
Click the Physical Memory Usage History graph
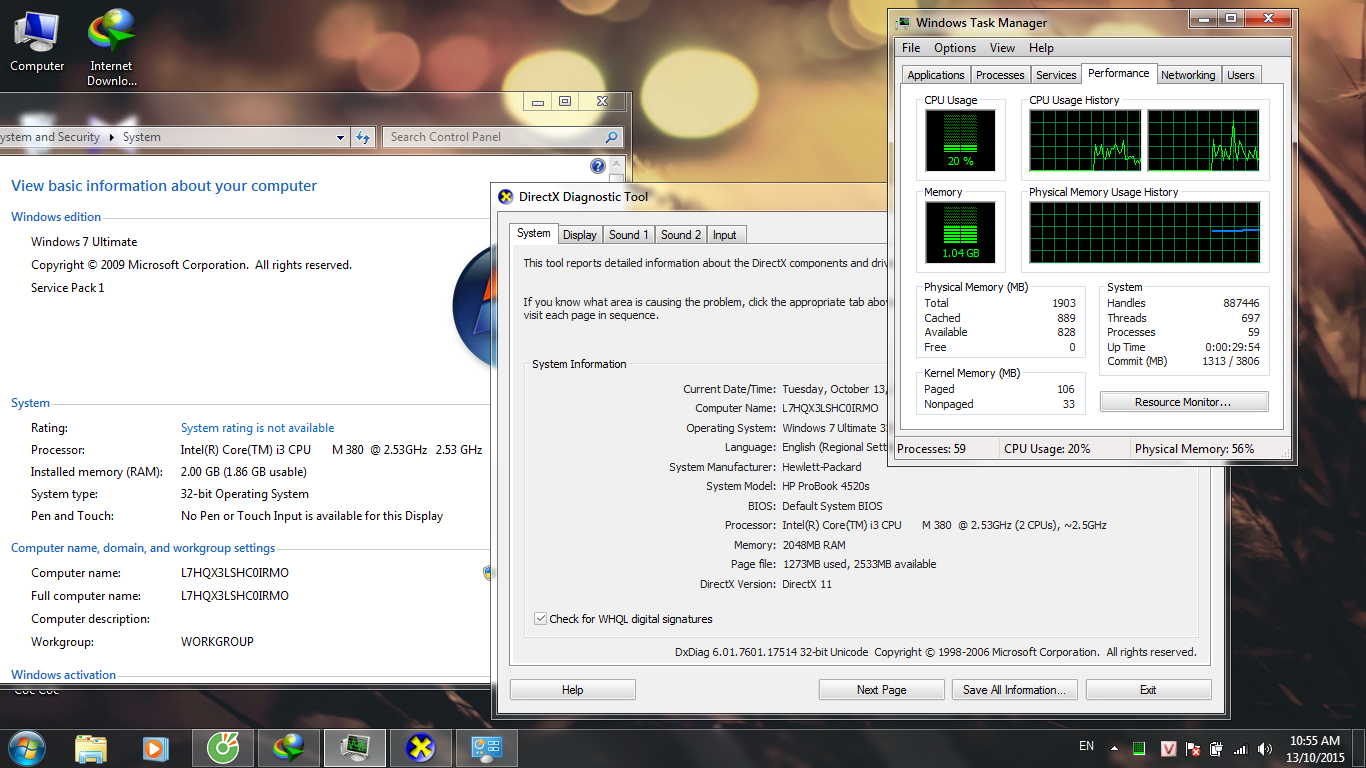(x=1145, y=232)
